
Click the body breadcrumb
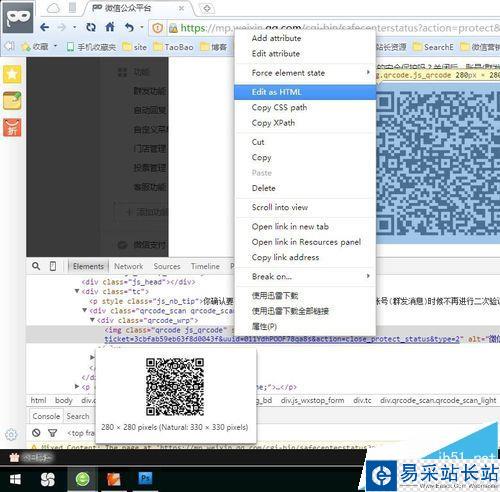click(x=64, y=400)
